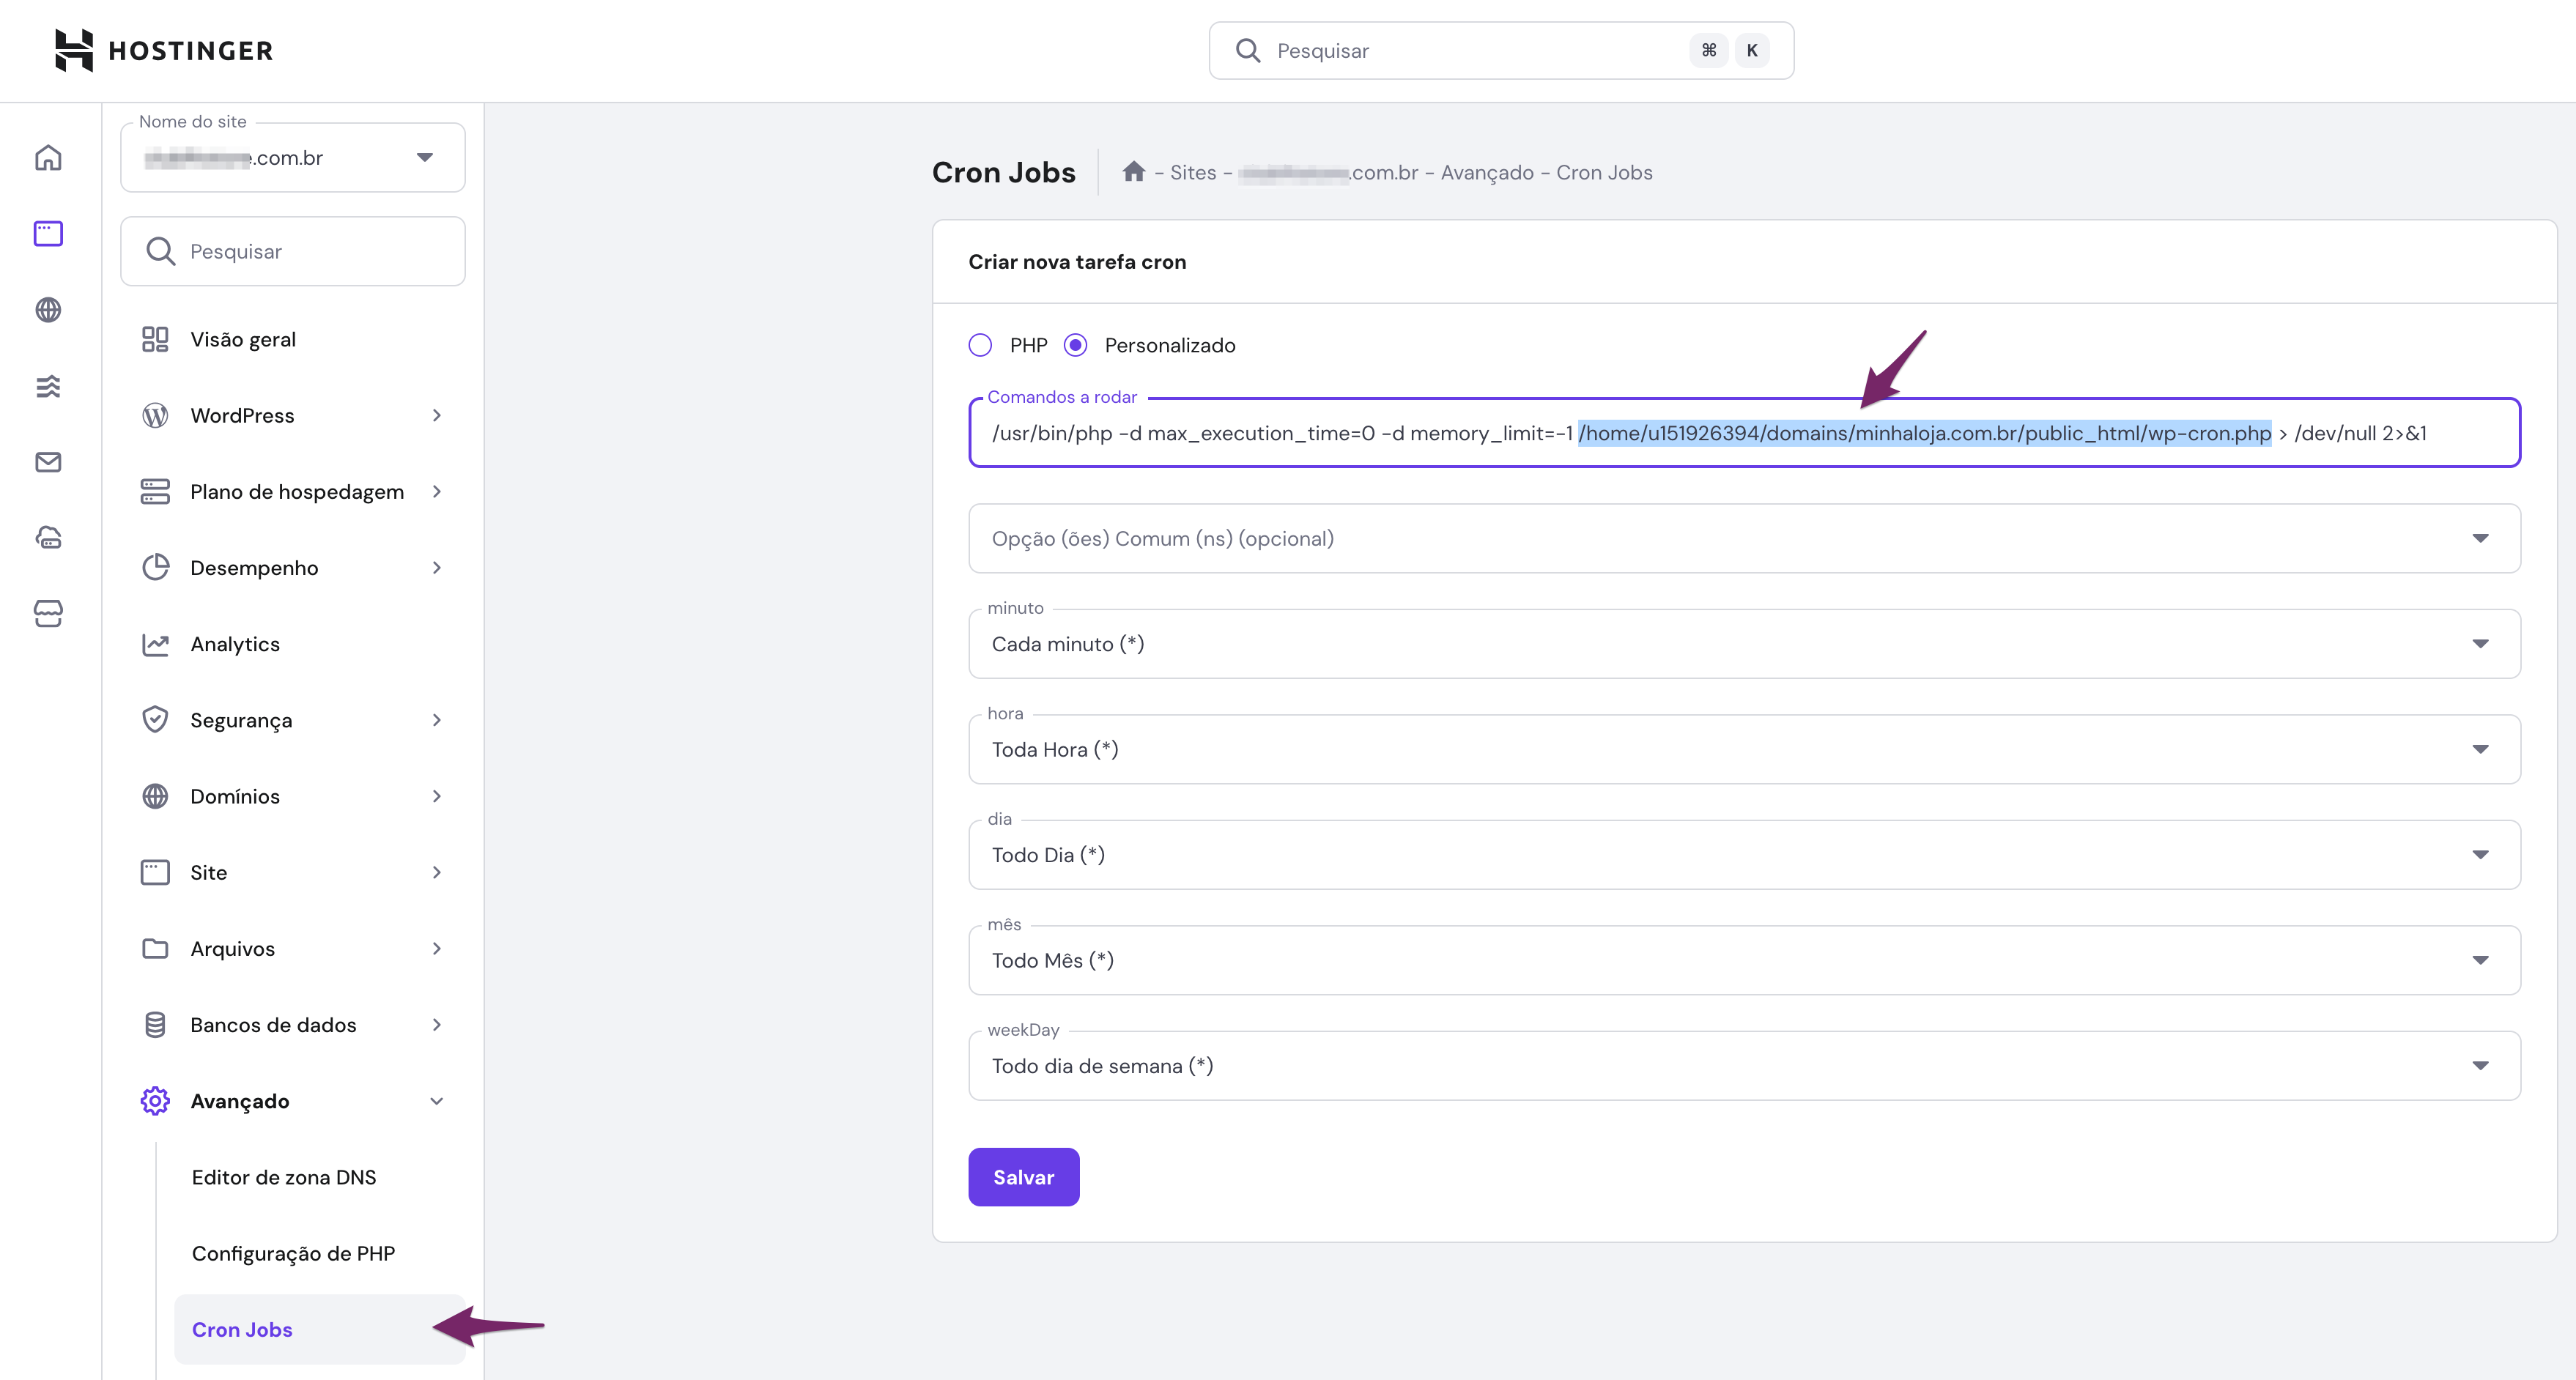
Task: Go to home via breadcrumb house icon
Action: [1133, 171]
